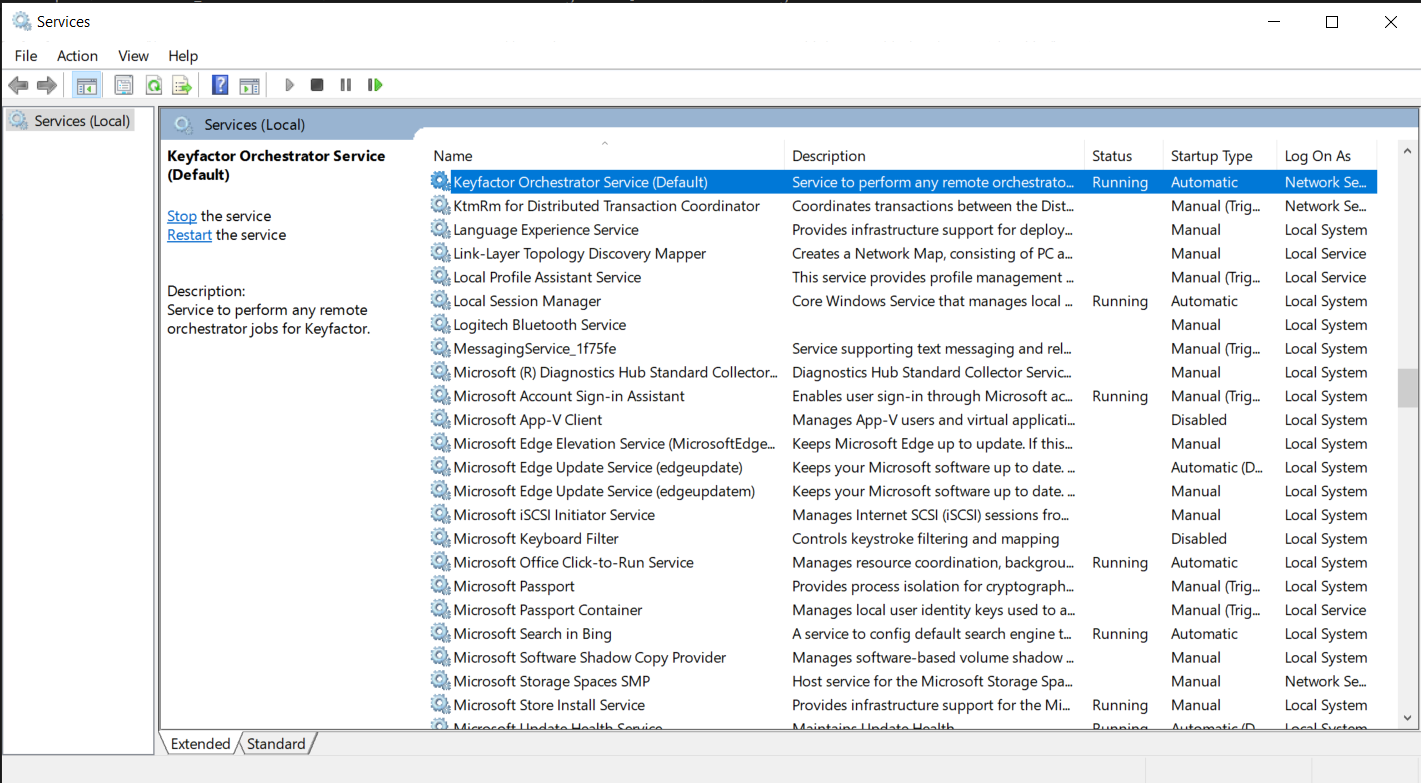Click the Forward arrow toolbar icon
The width and height of the screenshot is (1421, 783).
46,86
